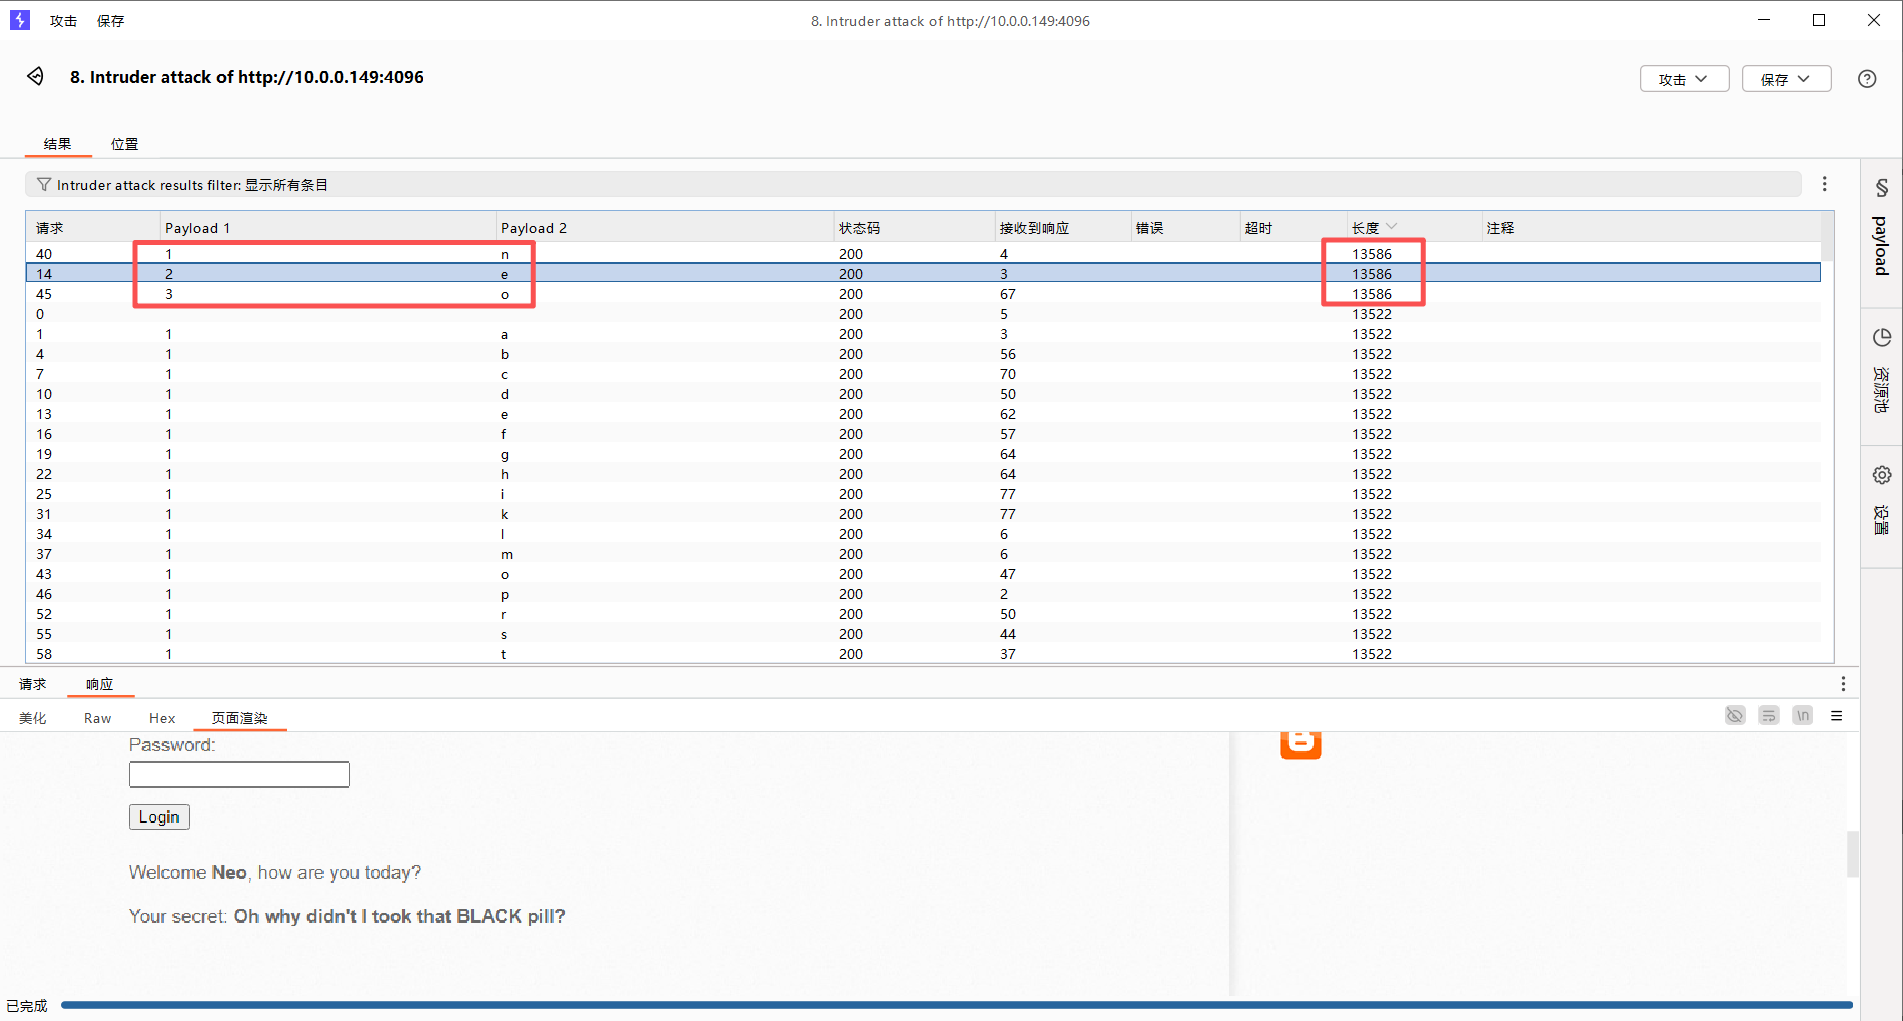Click the attack target icon beside the title

[x=36, y=77]
